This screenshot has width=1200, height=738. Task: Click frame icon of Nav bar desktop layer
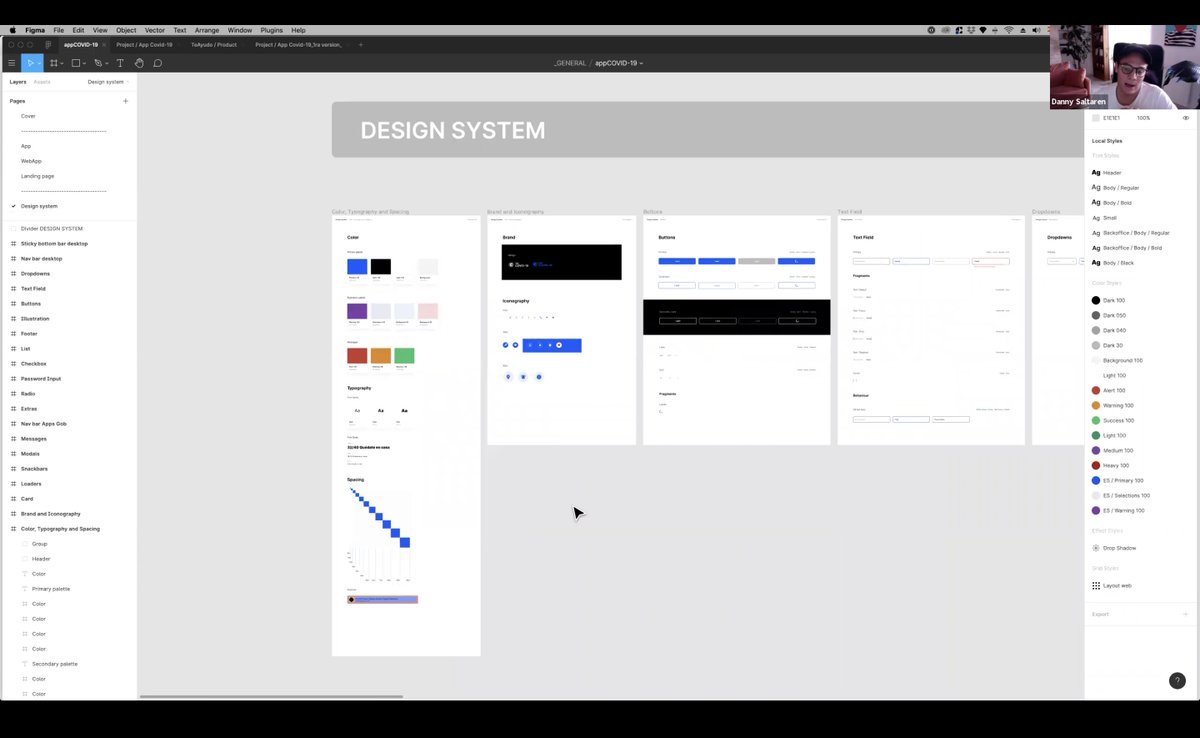(x=13, y=258)
